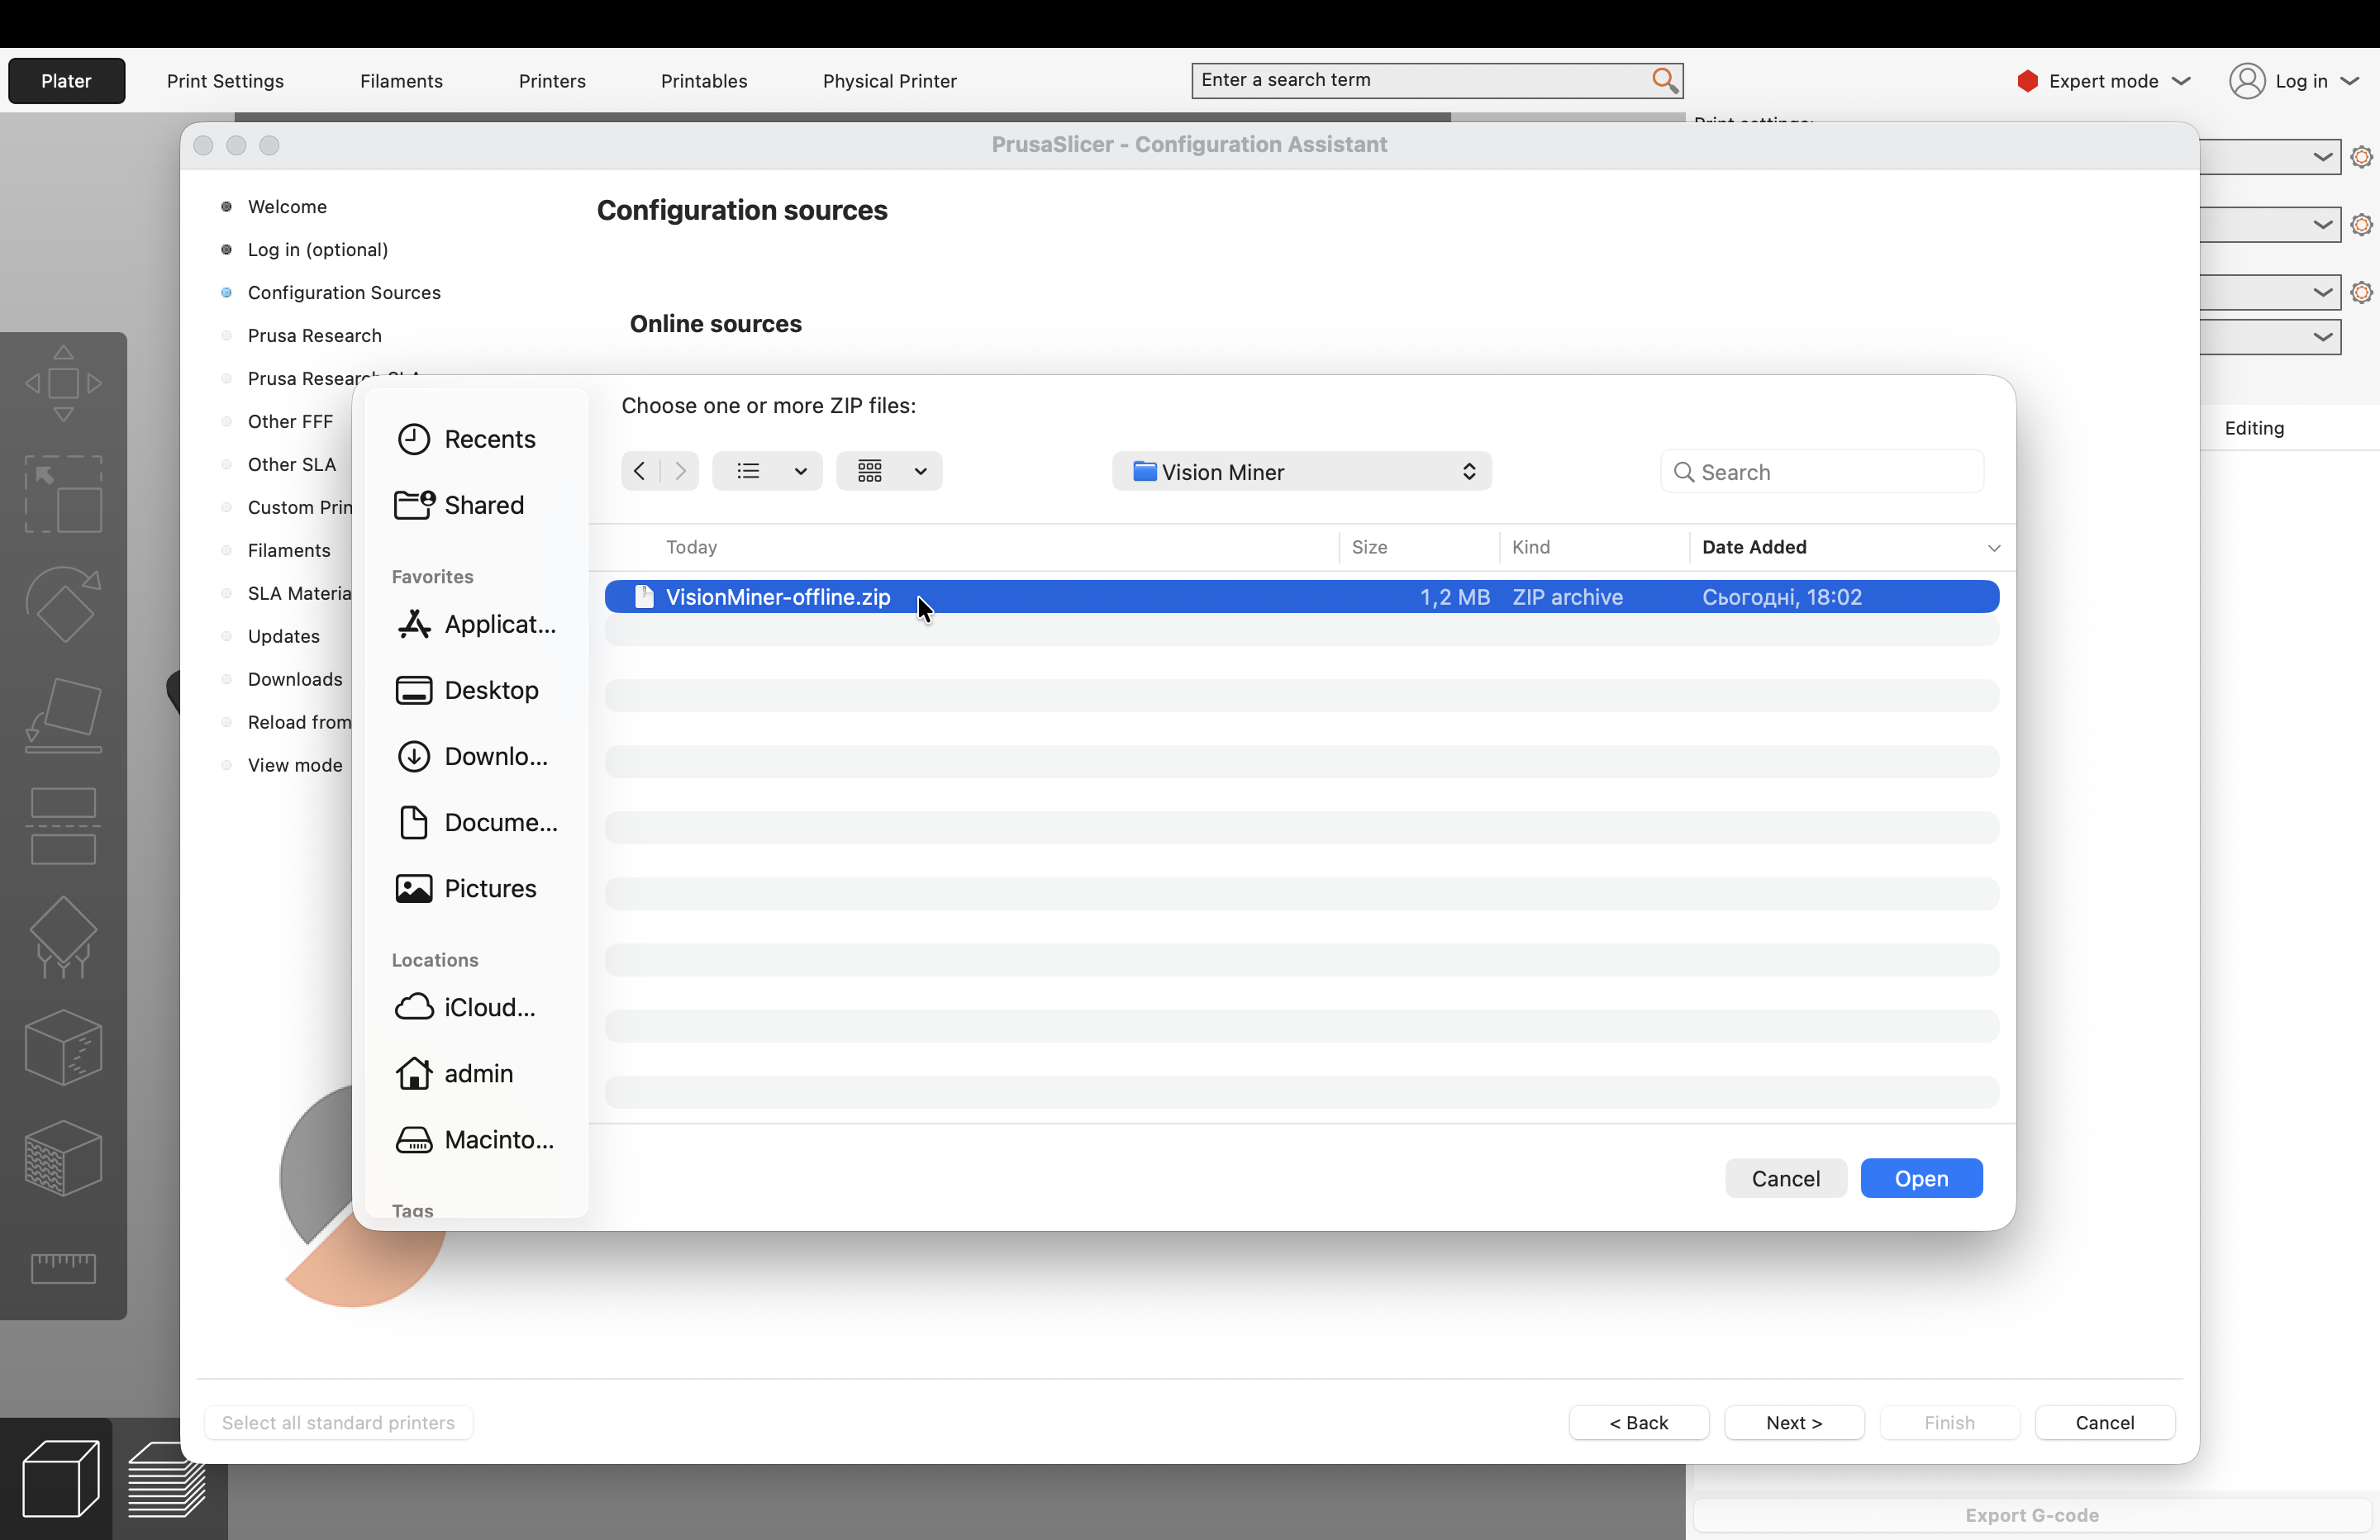Cancel the Configuration Assistant wizard
The height and width of the screenshot is (1540, 2380).
[2104, 1422]
